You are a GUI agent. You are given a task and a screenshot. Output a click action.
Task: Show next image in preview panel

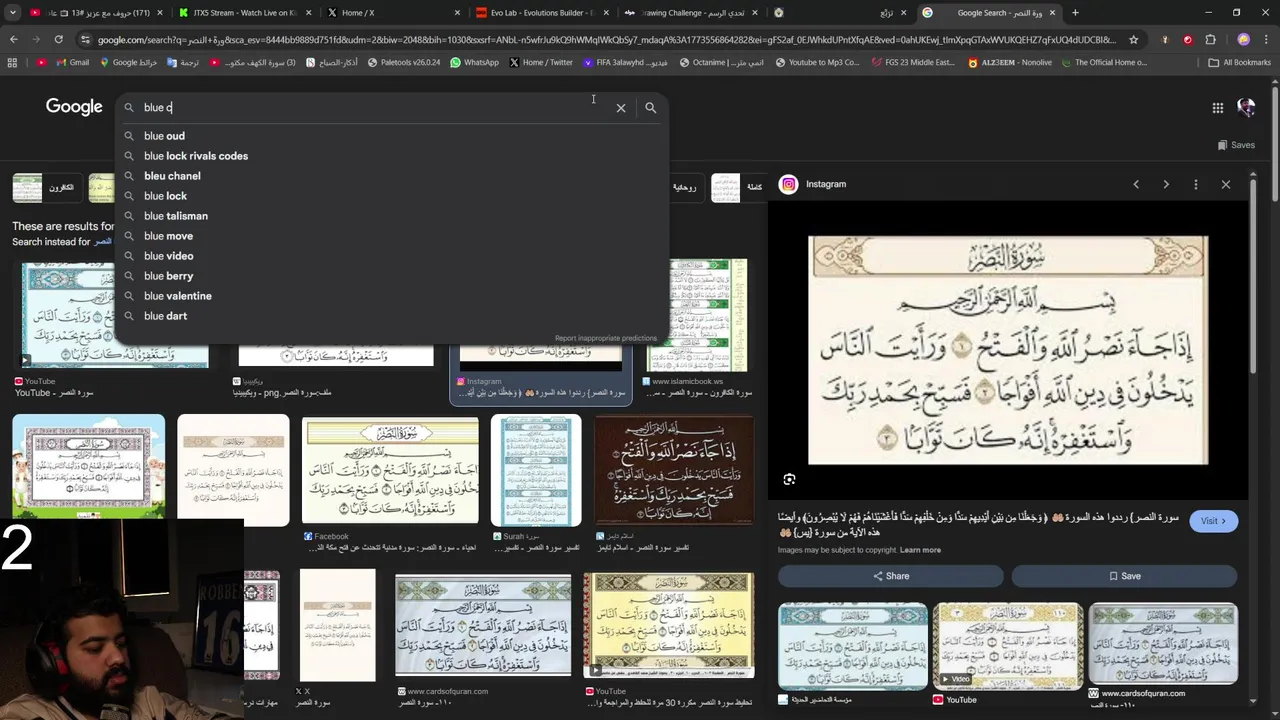pos(1166,184)
